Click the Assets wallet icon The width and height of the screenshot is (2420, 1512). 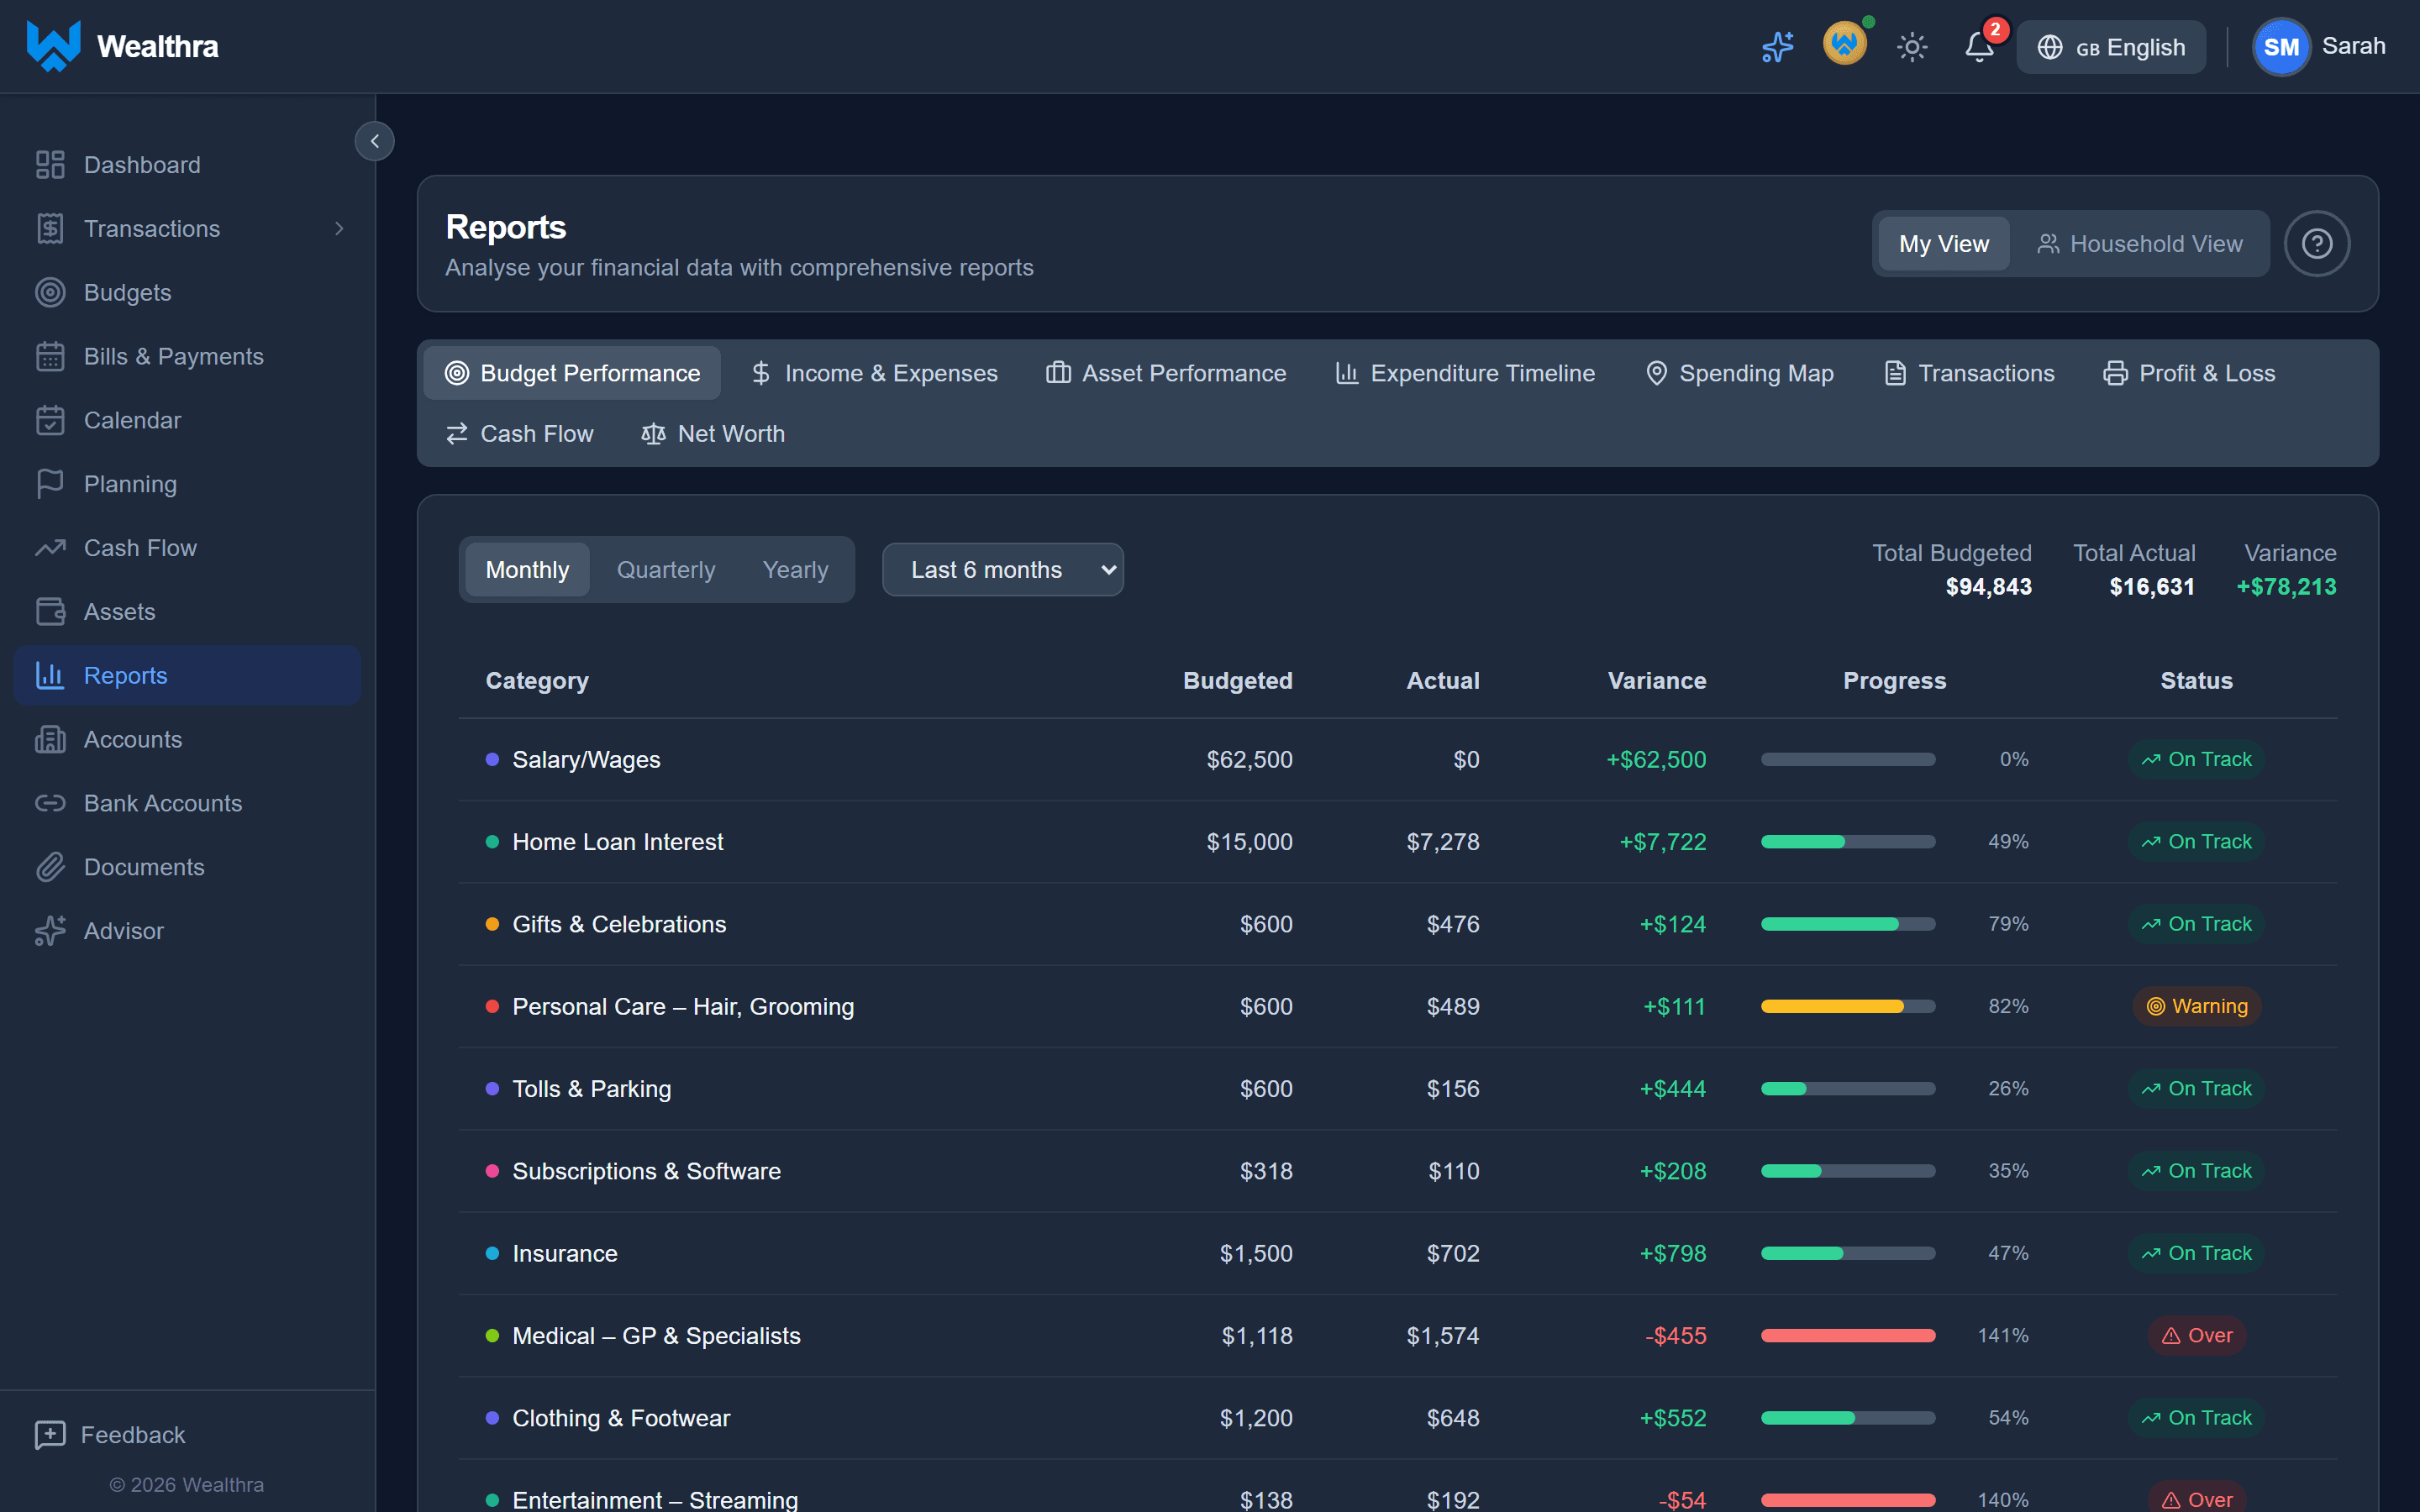pyautogui.click(x=50, y=612)
